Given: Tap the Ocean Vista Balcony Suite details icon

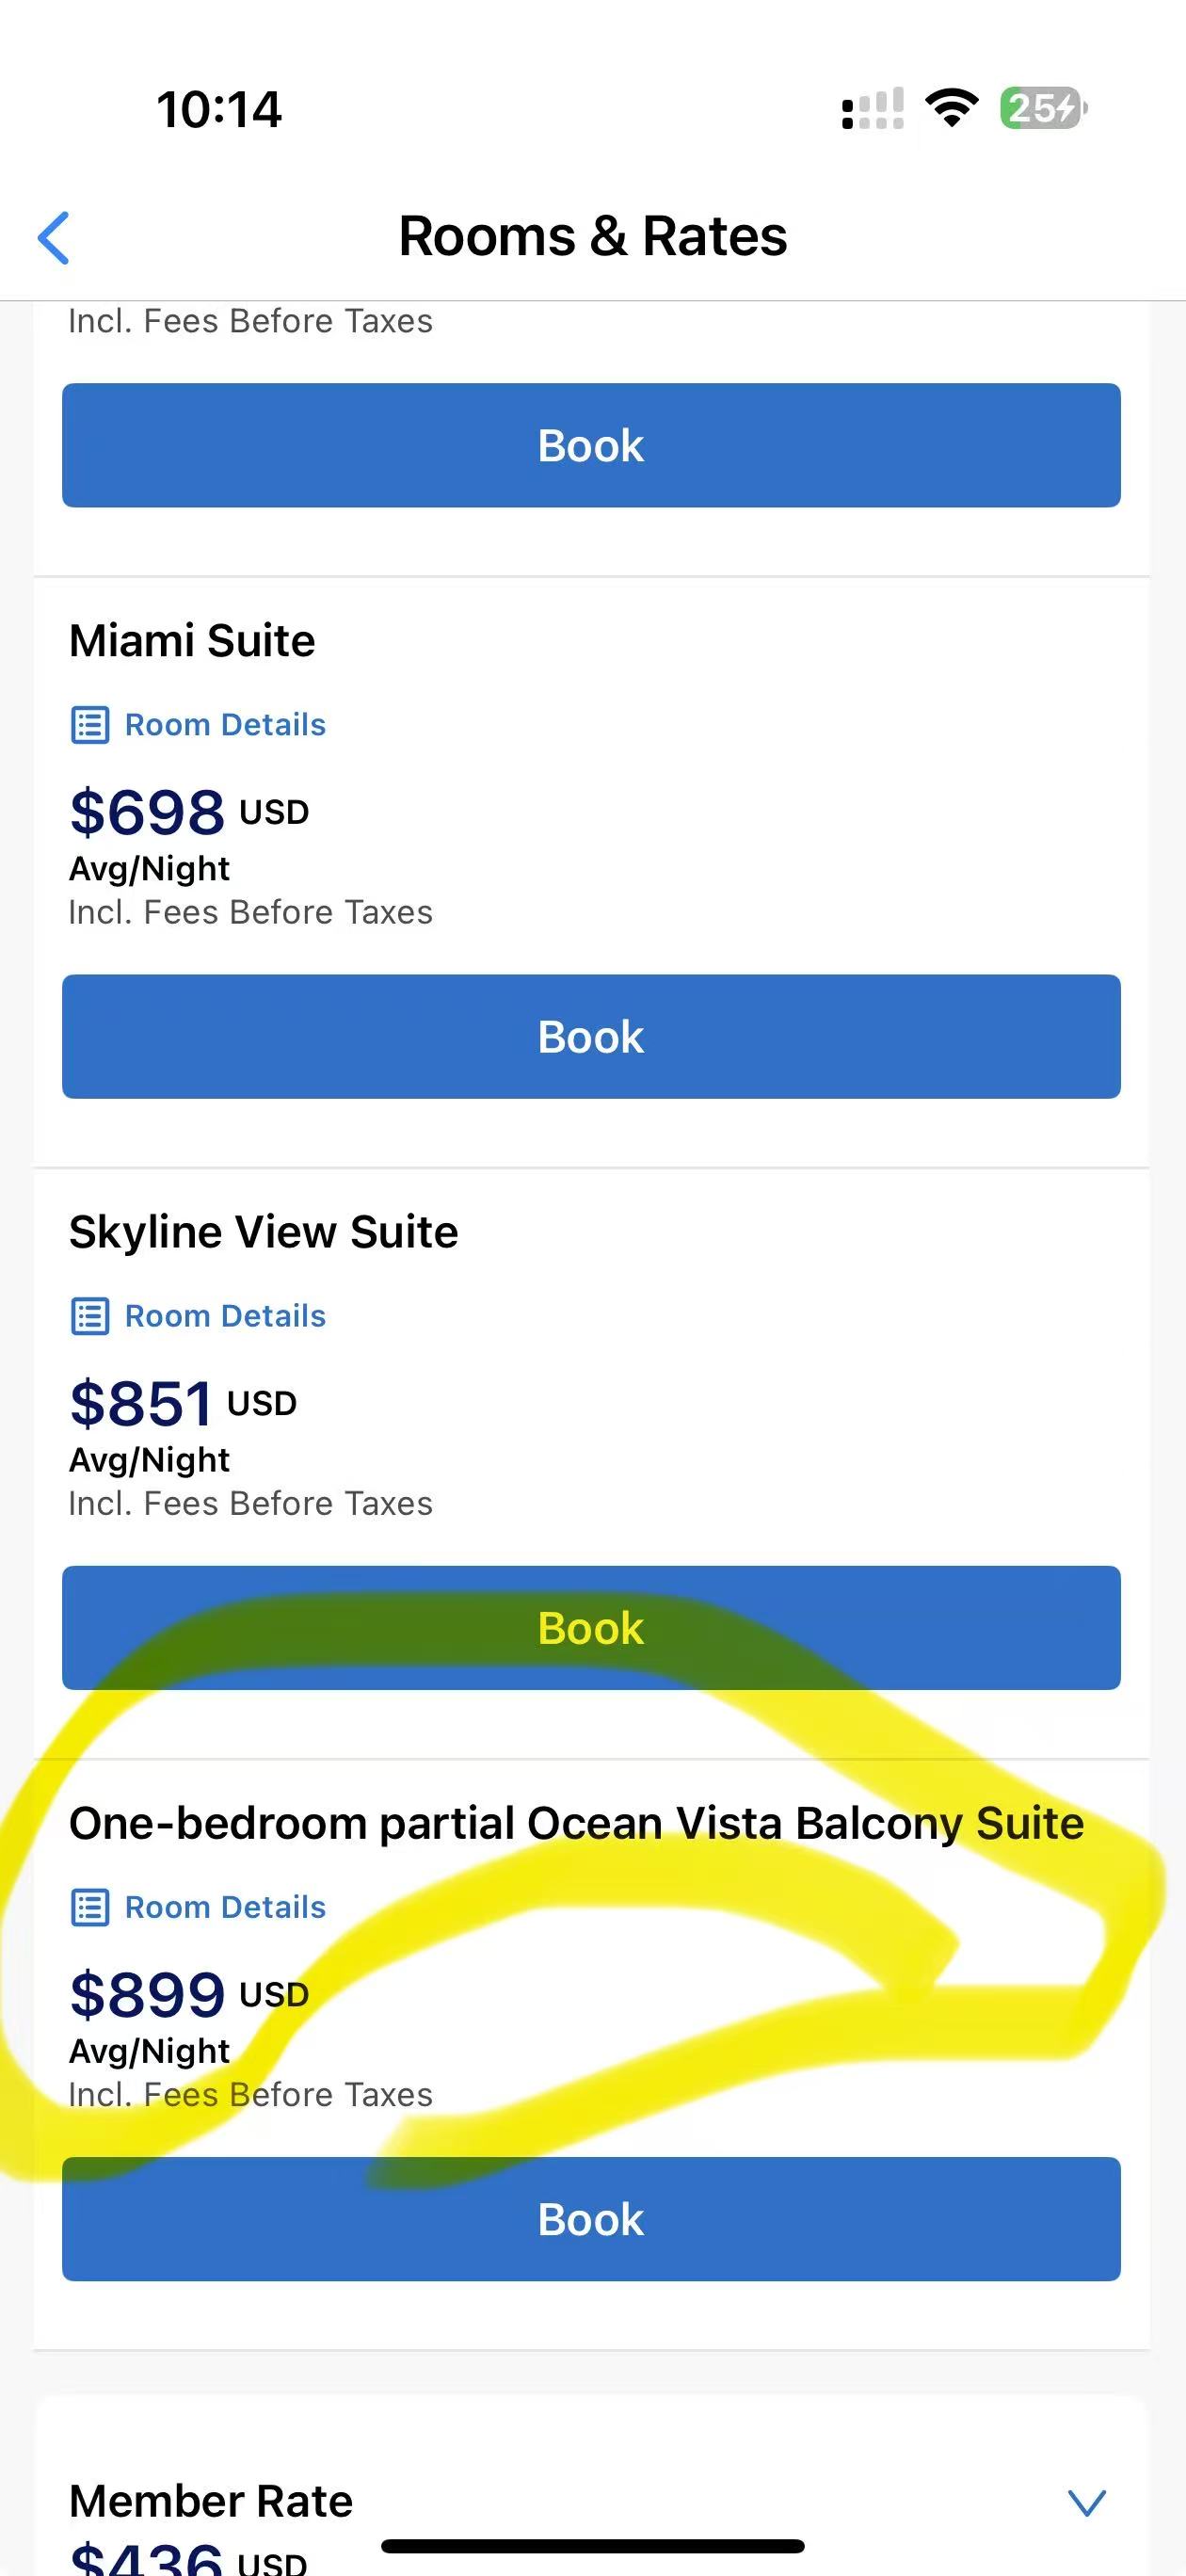Looking at the screenshot, I should (90, 1907).
